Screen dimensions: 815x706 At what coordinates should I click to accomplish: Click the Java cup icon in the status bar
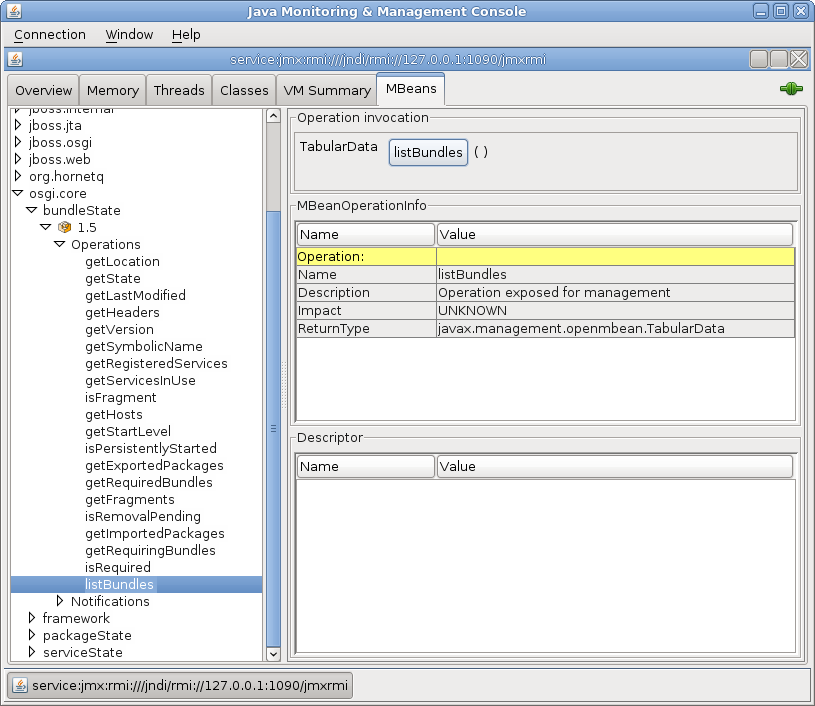tap(18, 685)
